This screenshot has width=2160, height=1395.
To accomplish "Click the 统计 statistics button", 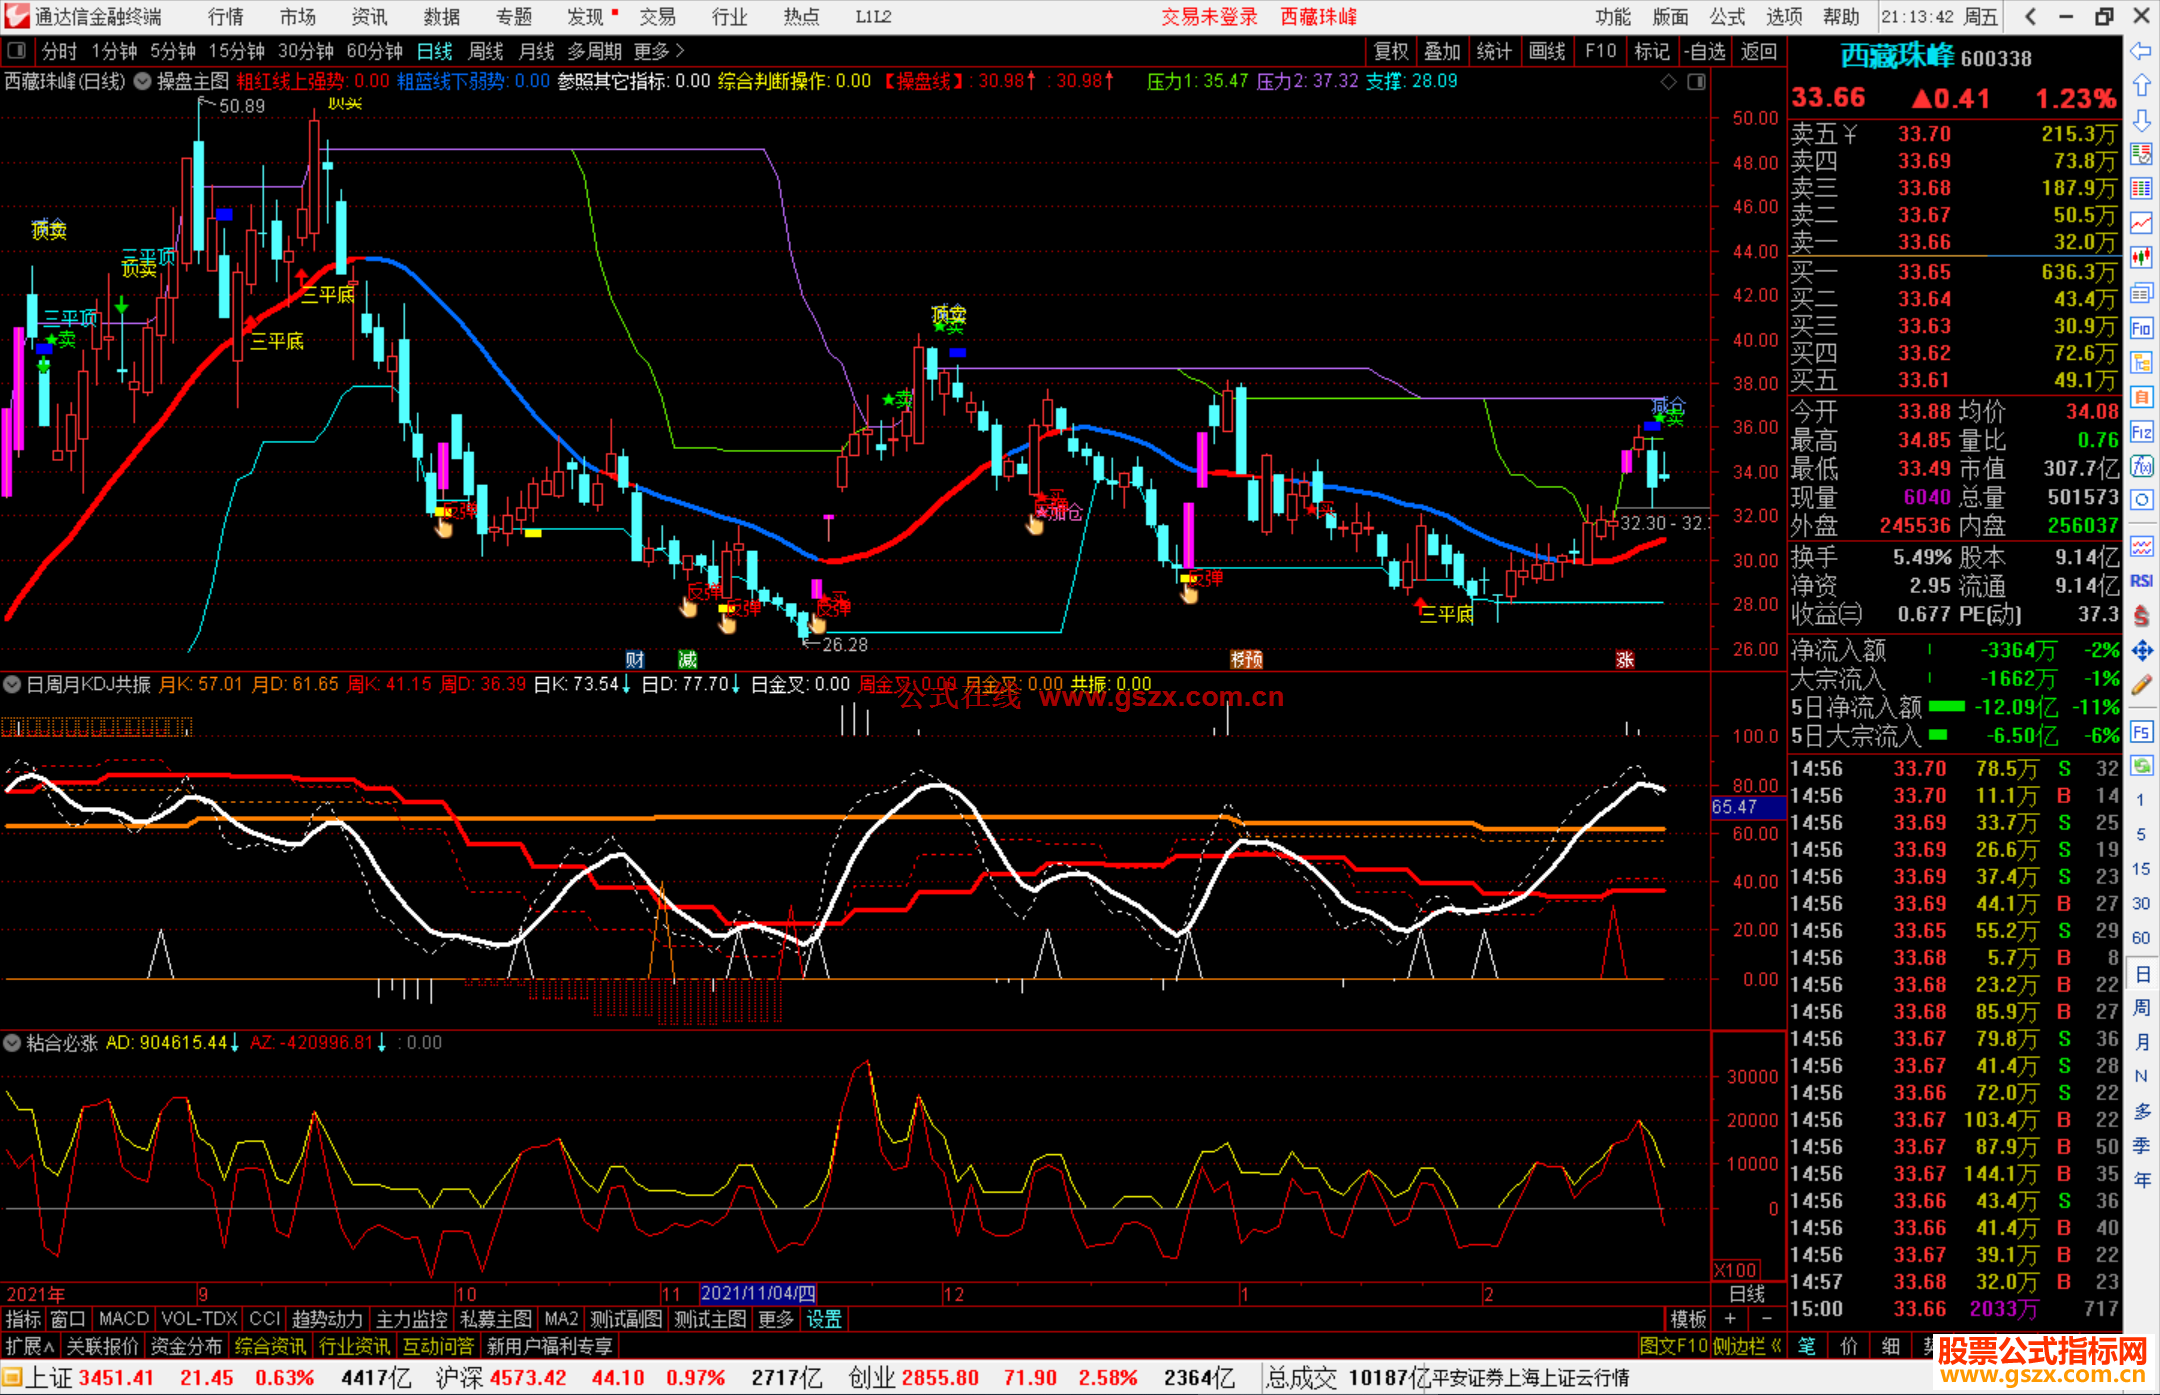I will coord(1495,51).
